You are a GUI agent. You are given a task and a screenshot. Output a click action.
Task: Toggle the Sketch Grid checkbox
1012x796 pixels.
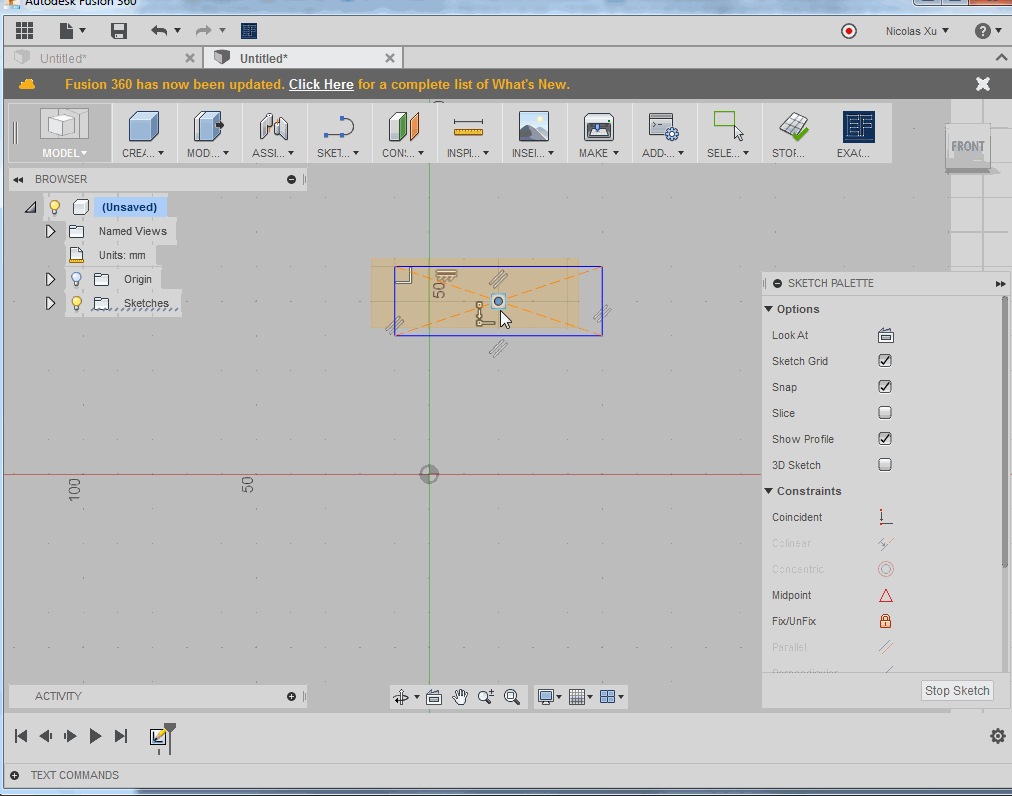click(885, 361)
